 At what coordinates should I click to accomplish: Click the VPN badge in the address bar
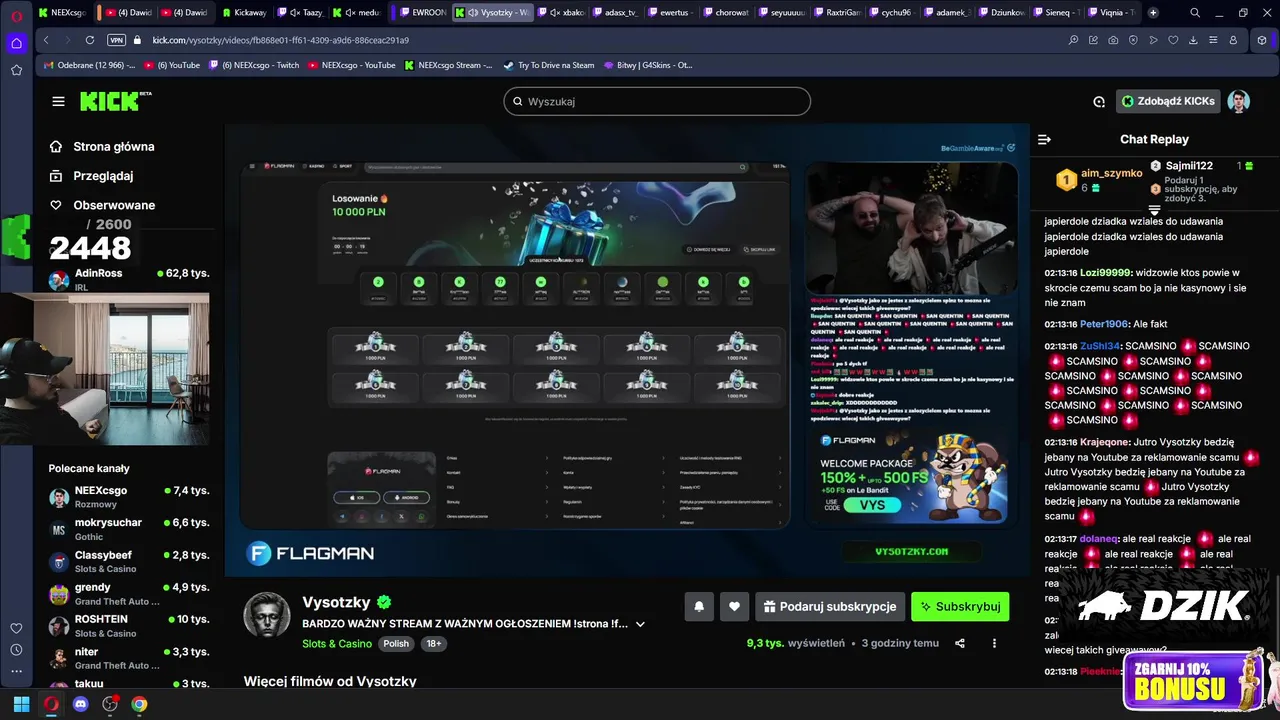coord(116,40)
